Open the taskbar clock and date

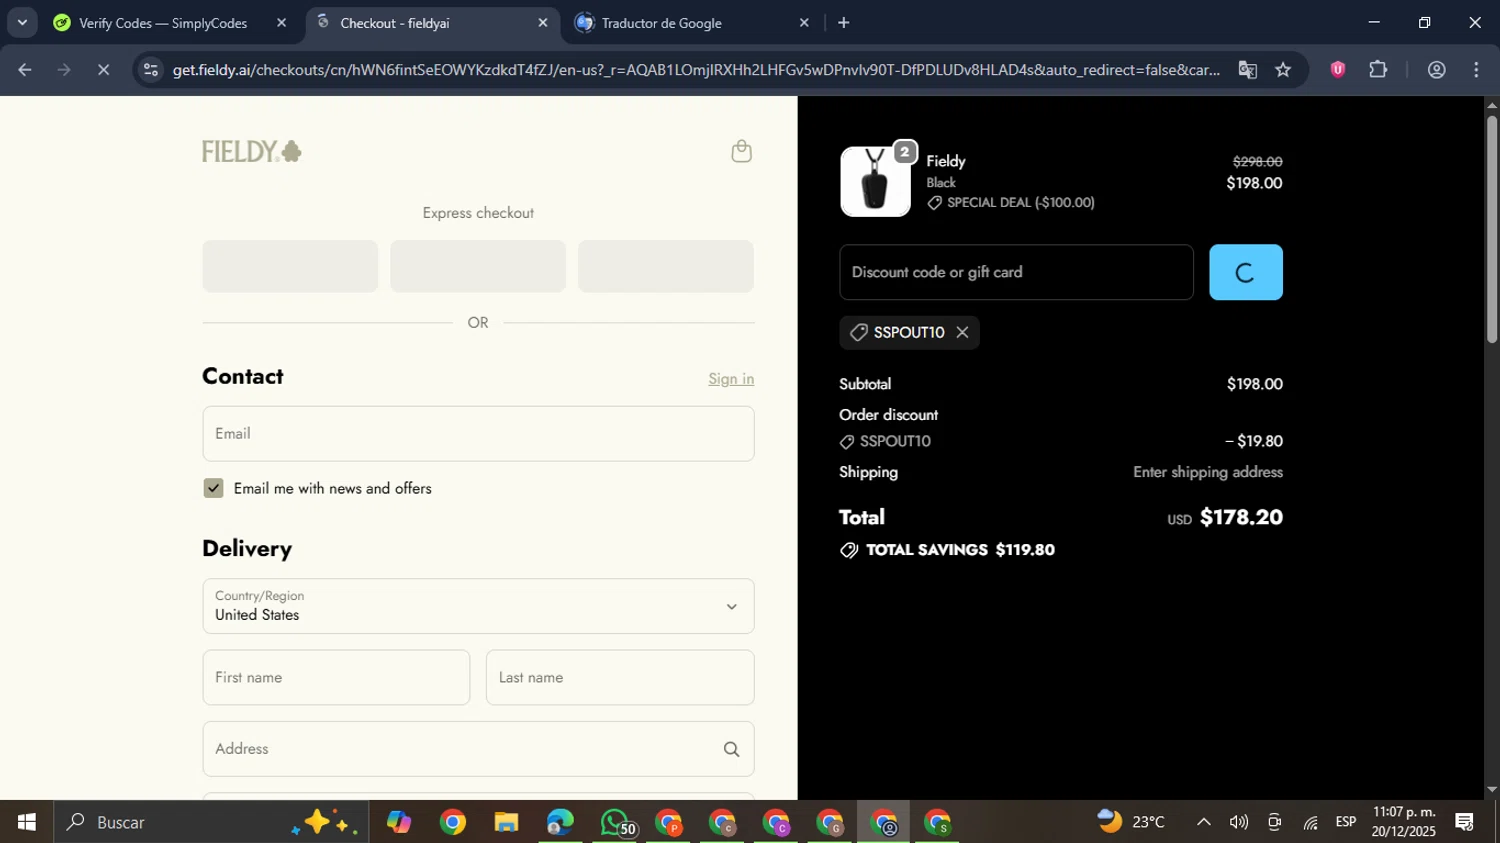click(x=1403, y=822)
